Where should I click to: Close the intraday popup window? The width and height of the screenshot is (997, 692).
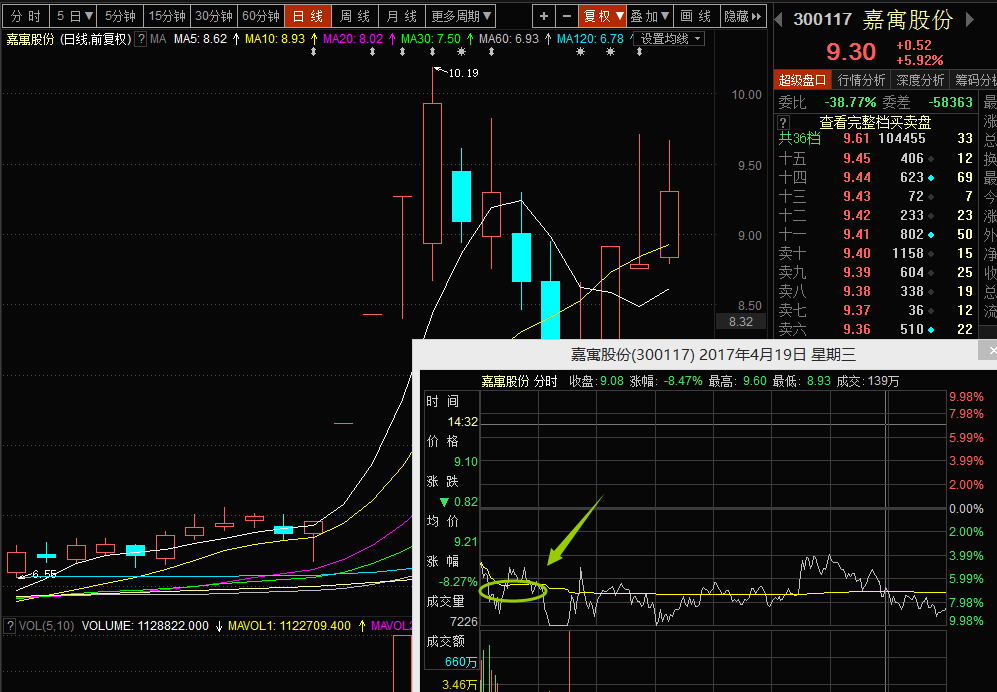pos(990,351)
